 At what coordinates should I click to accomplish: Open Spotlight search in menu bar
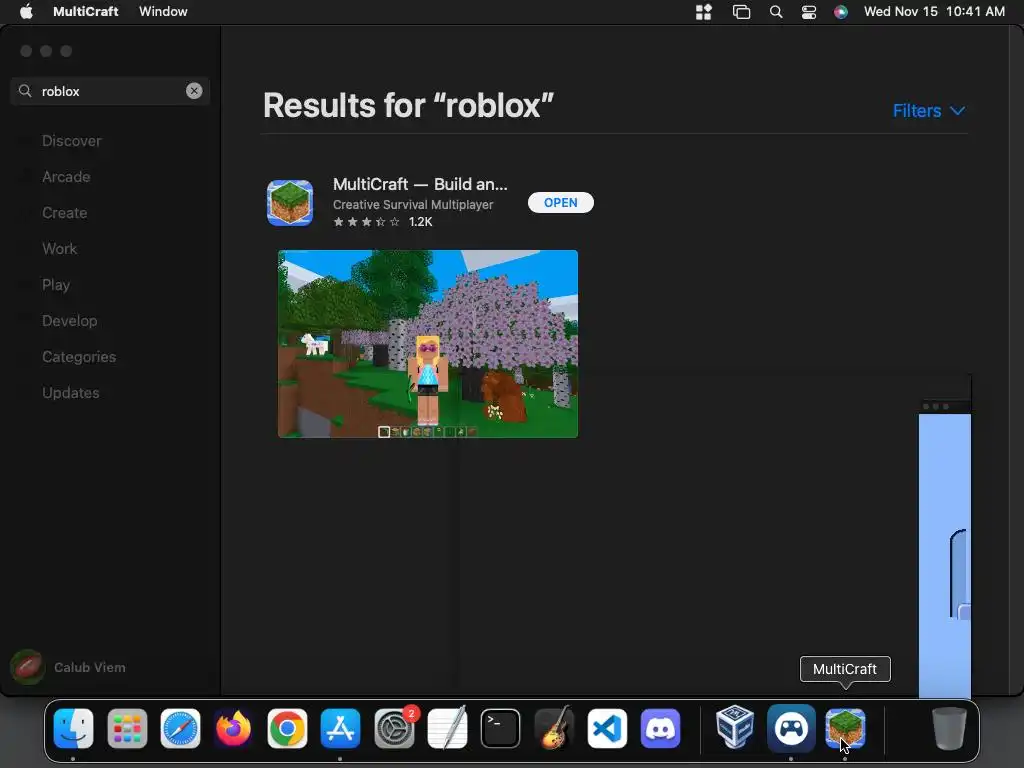click(x=776, y=12)
